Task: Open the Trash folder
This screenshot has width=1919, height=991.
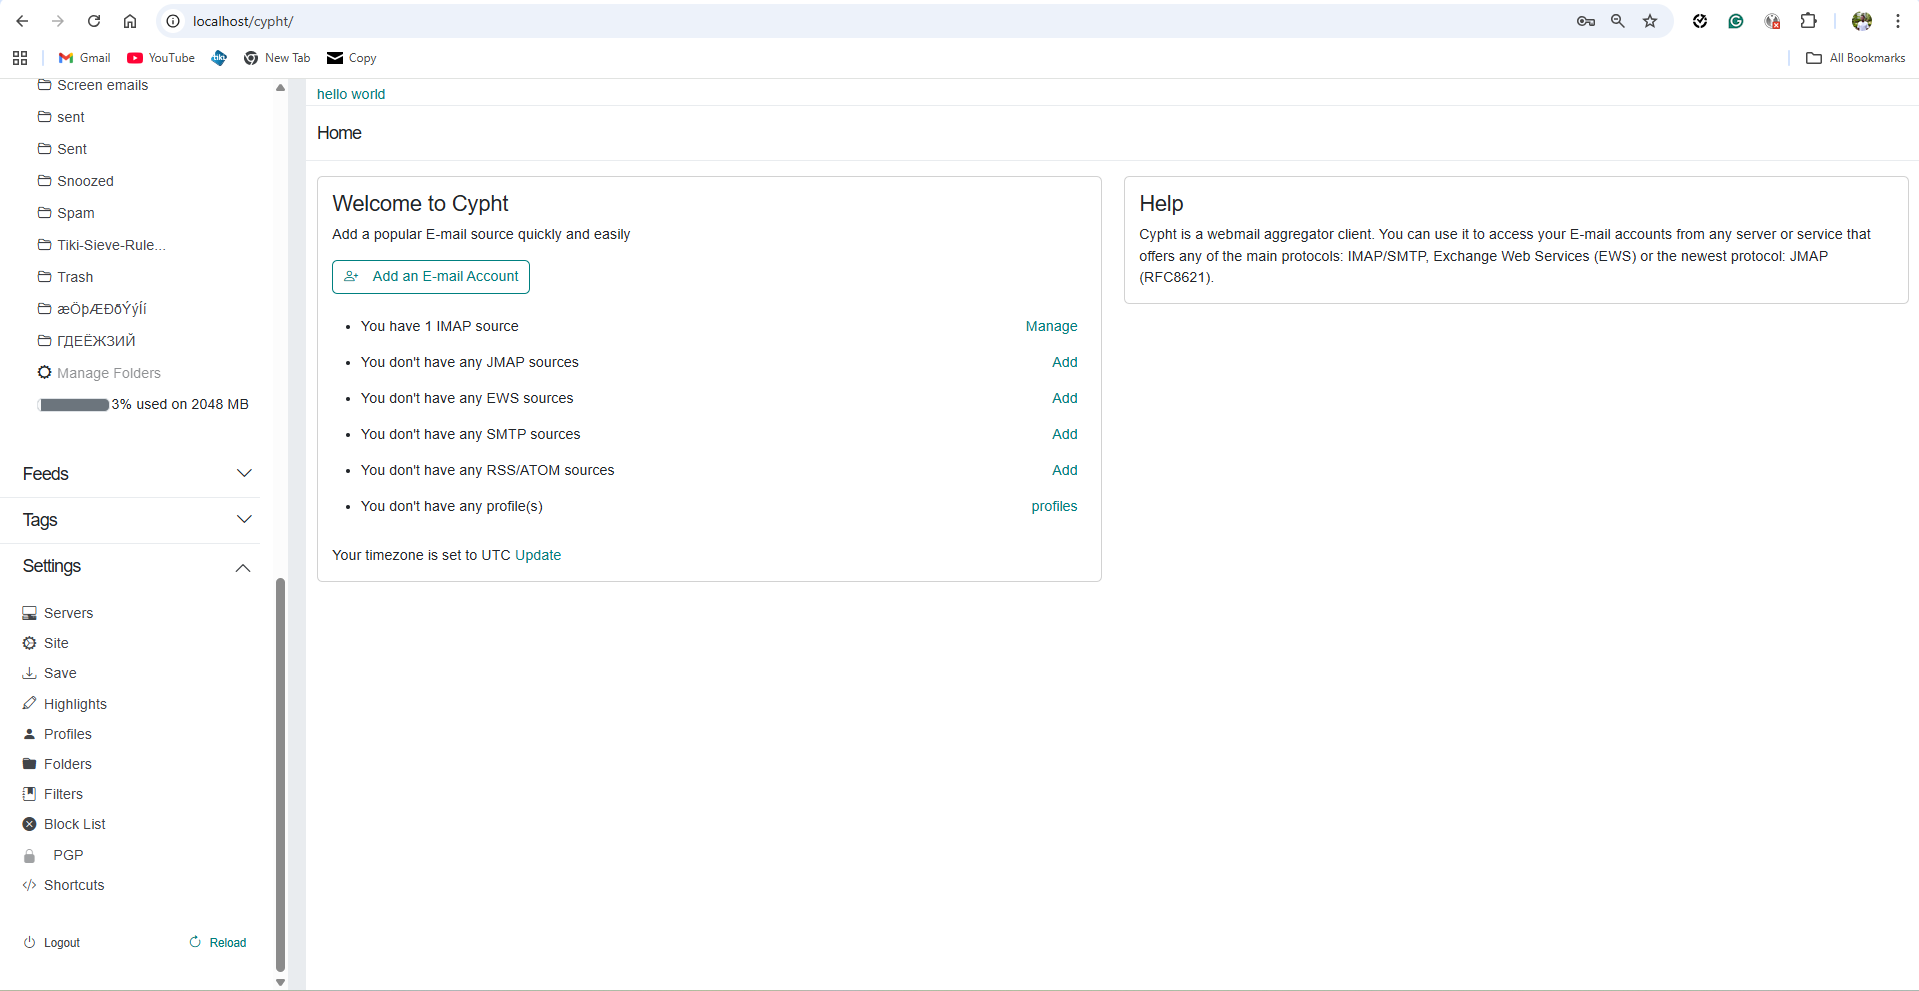Action: (75, 276)
